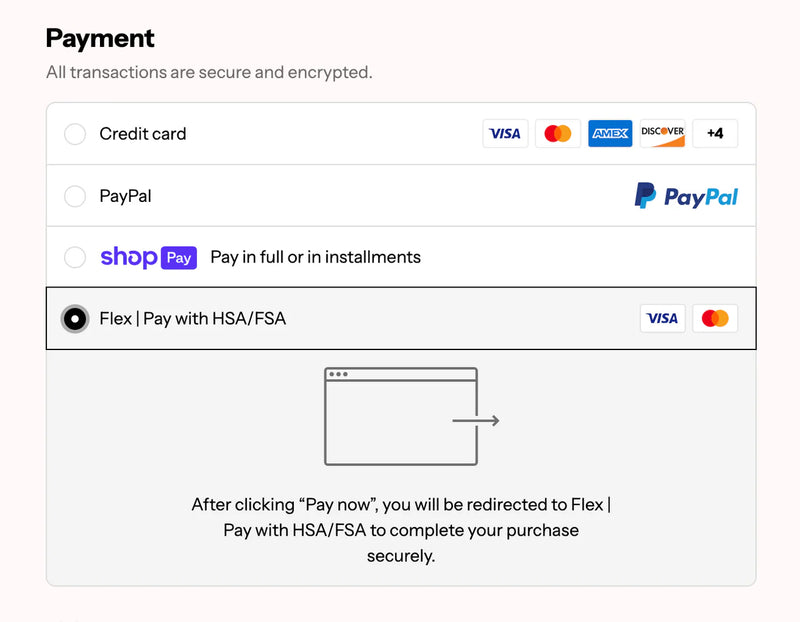Screen dimensions: 800x622
Task: Click the "Credit card" option label
Action: click(143, 134)
